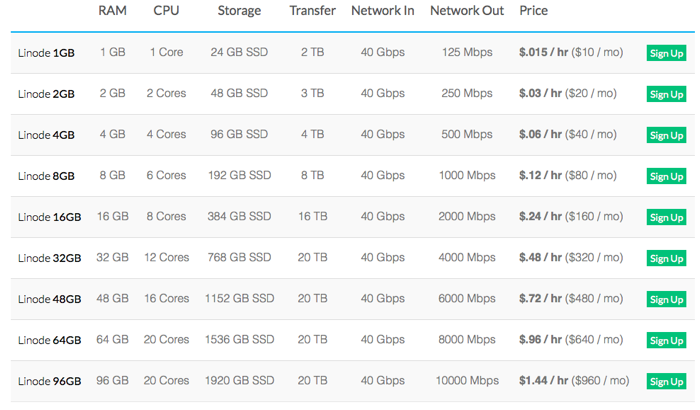
Task: Click the Transfer column header
Action: click(312, 11)
